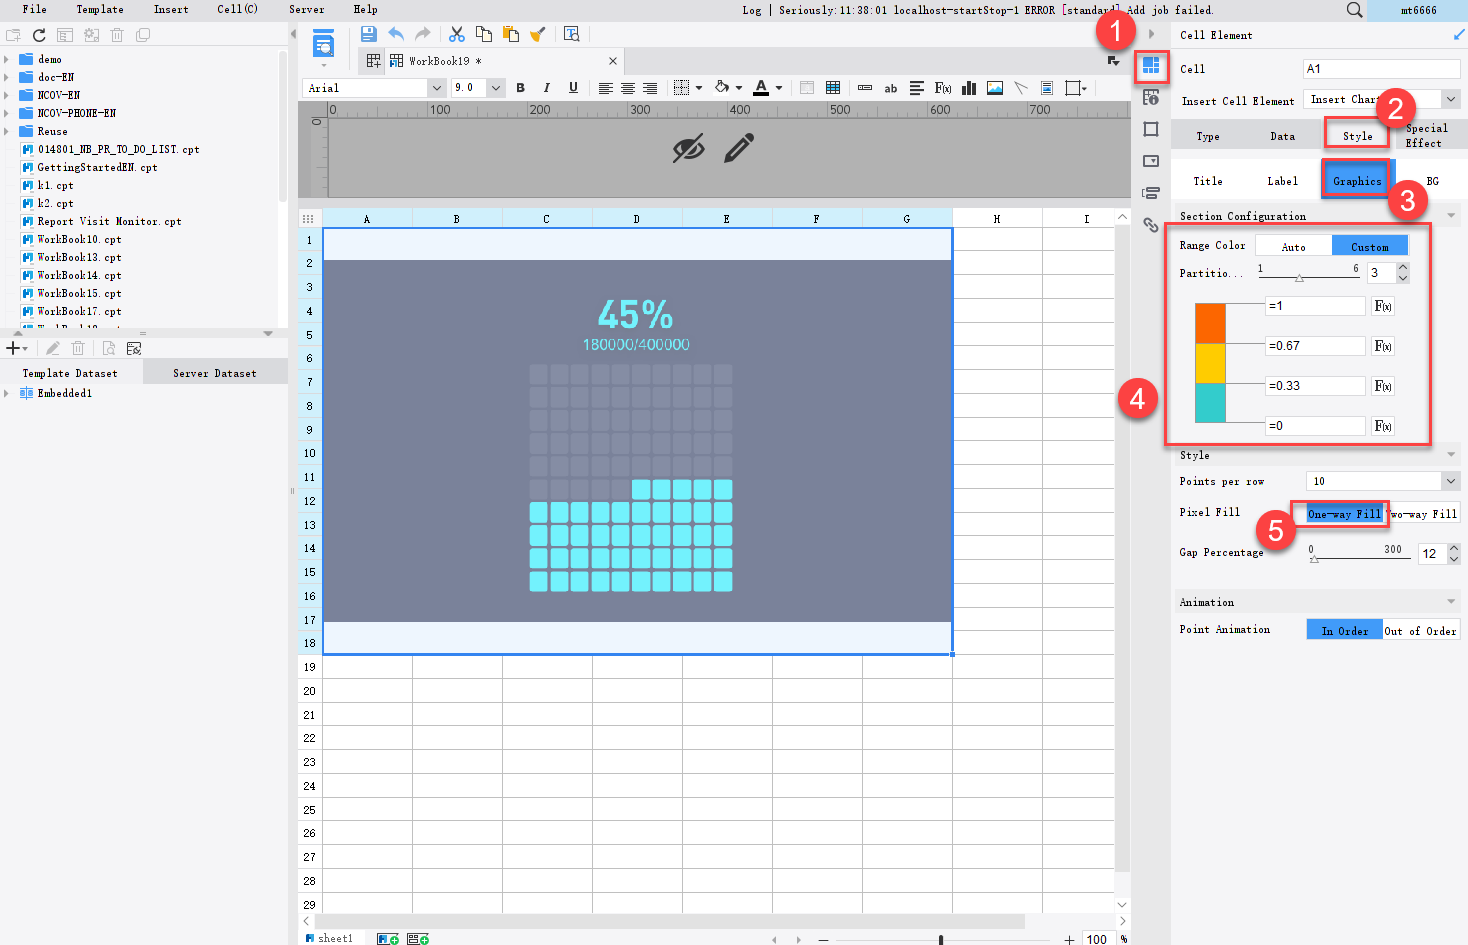Screen dimensions: 1468x945
Task: Select the Insert Chart toolbar icon
Action: click(968, 88)
